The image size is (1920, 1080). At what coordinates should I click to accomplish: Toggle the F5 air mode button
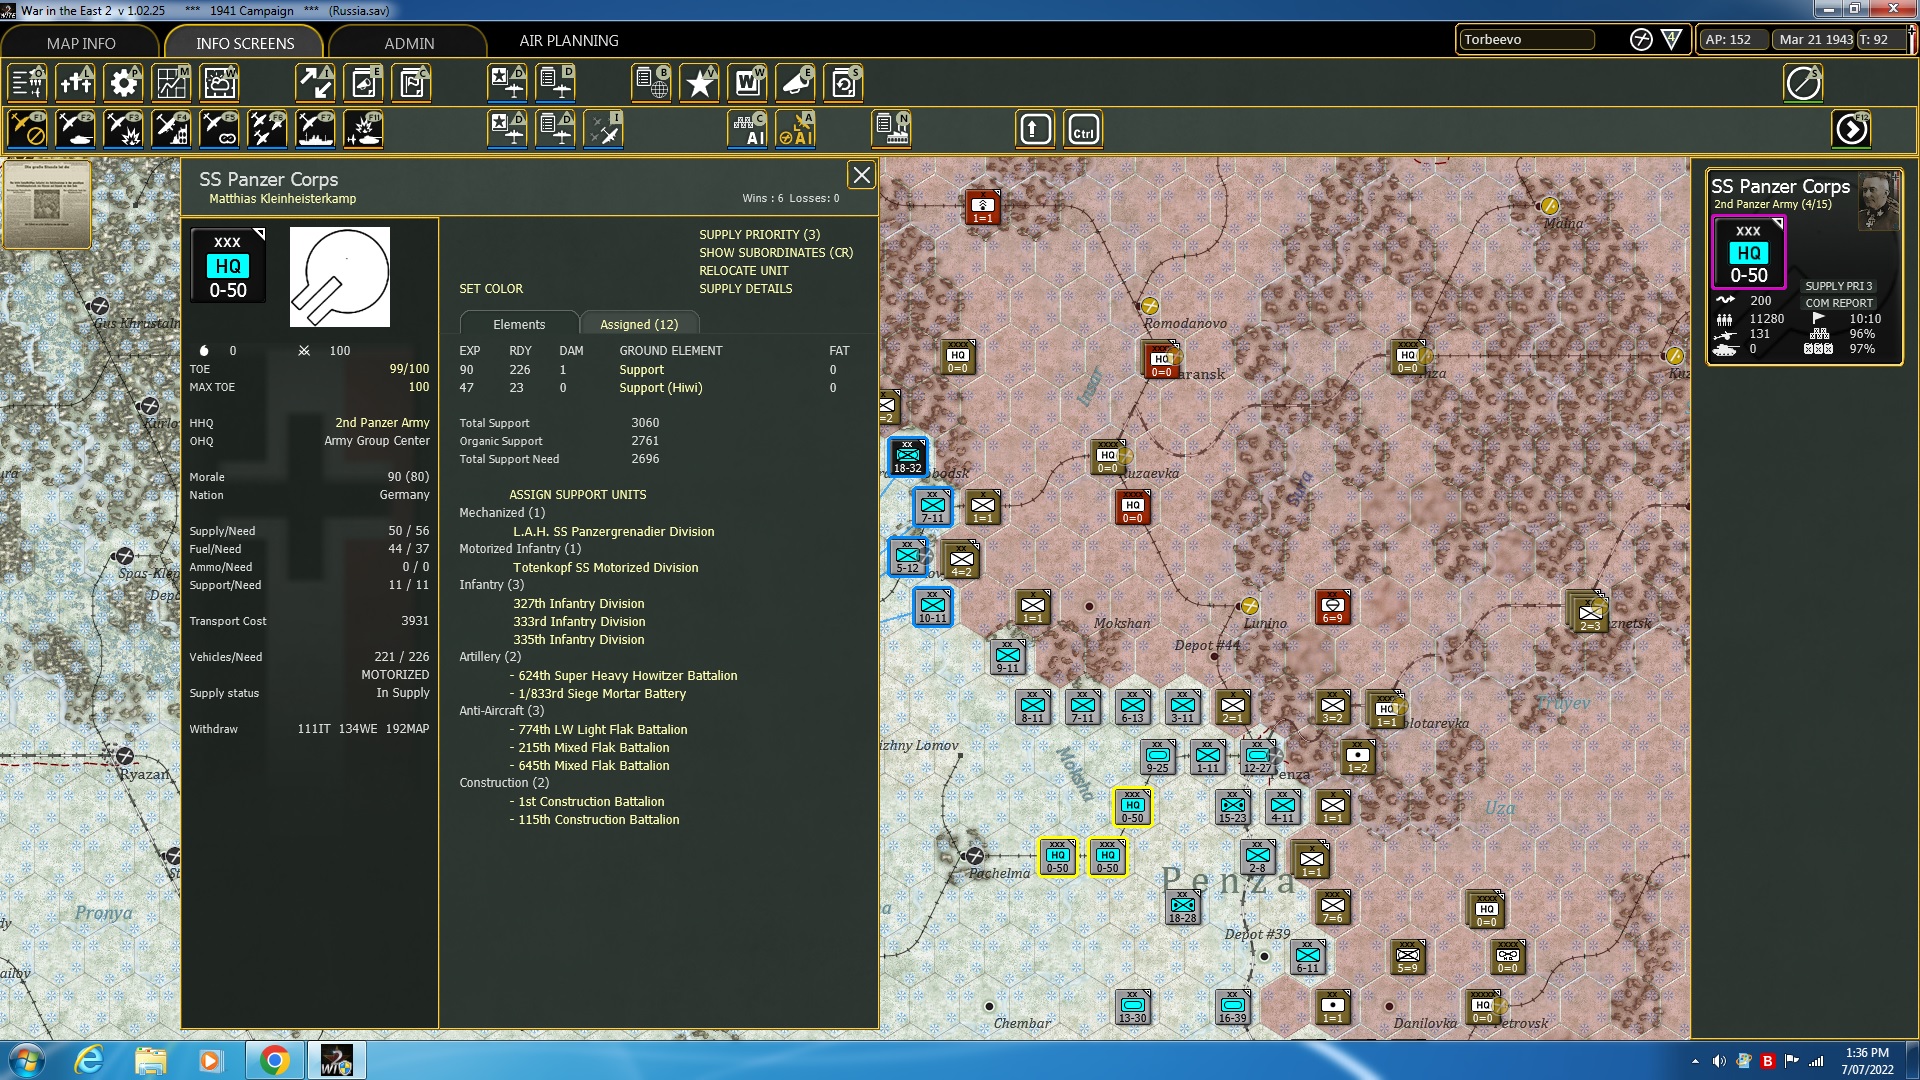[x=219, y=130]
